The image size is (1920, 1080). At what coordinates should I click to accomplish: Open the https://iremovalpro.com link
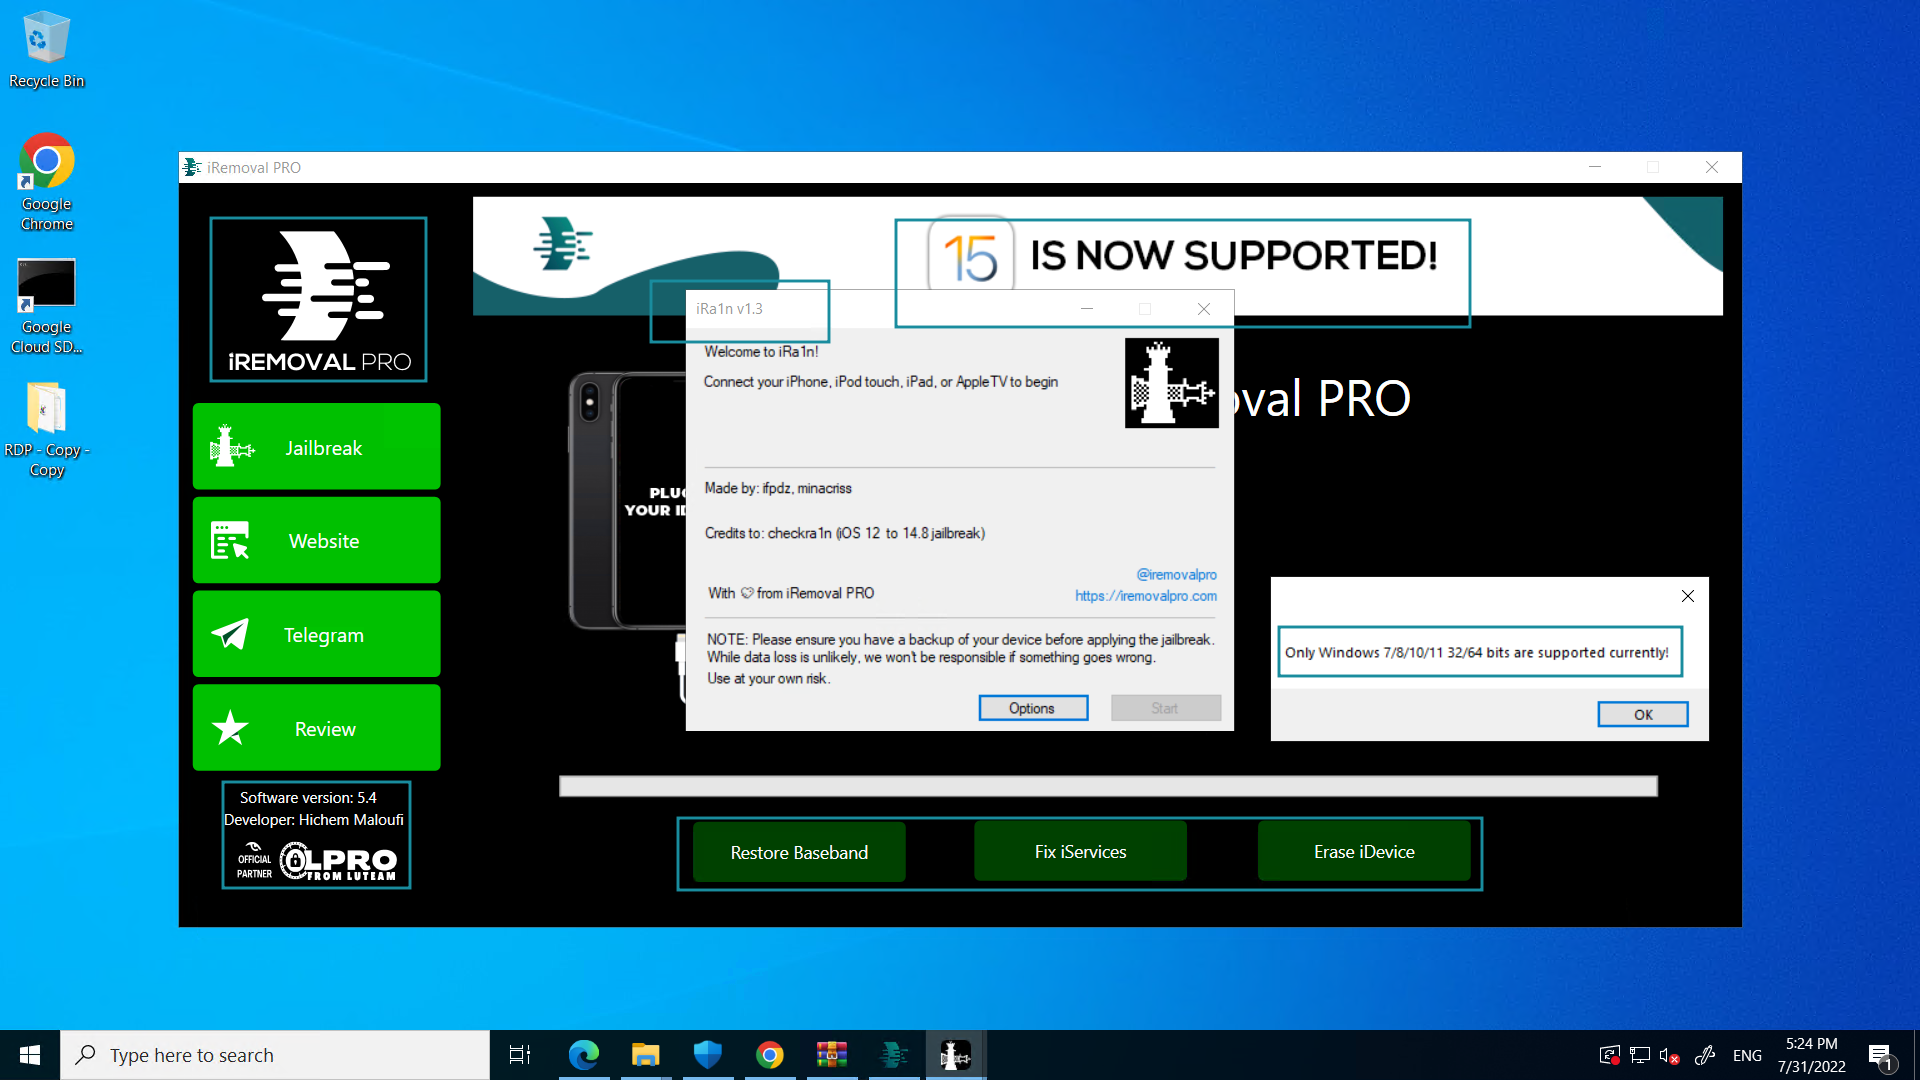[1146, 596]
